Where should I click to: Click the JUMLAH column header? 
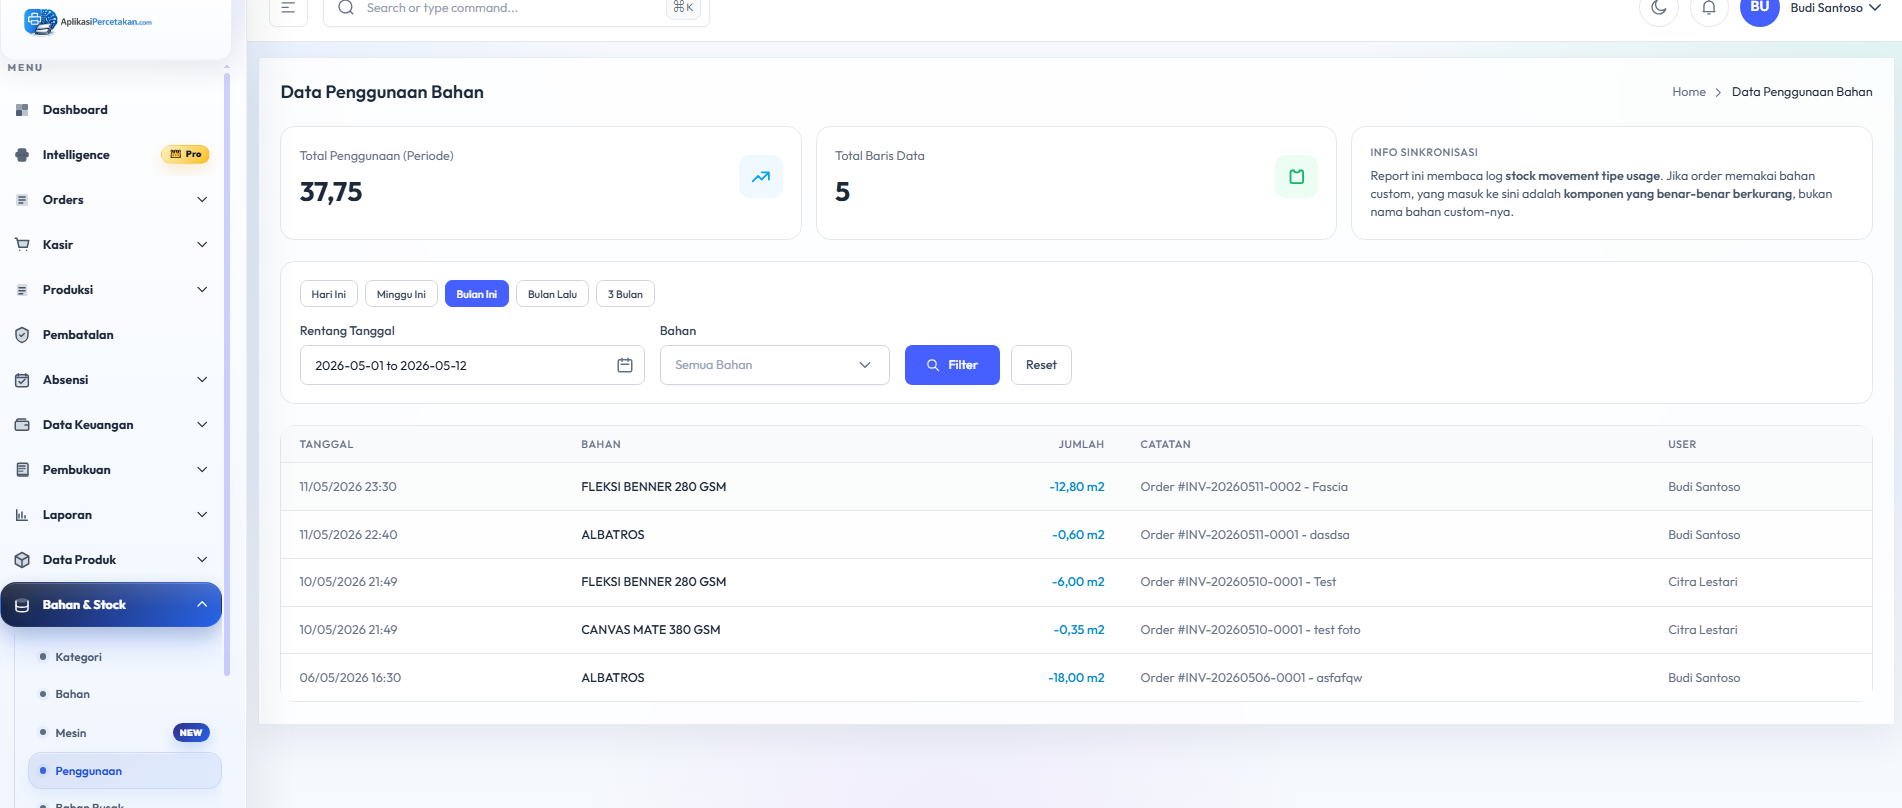point(1081,444)
